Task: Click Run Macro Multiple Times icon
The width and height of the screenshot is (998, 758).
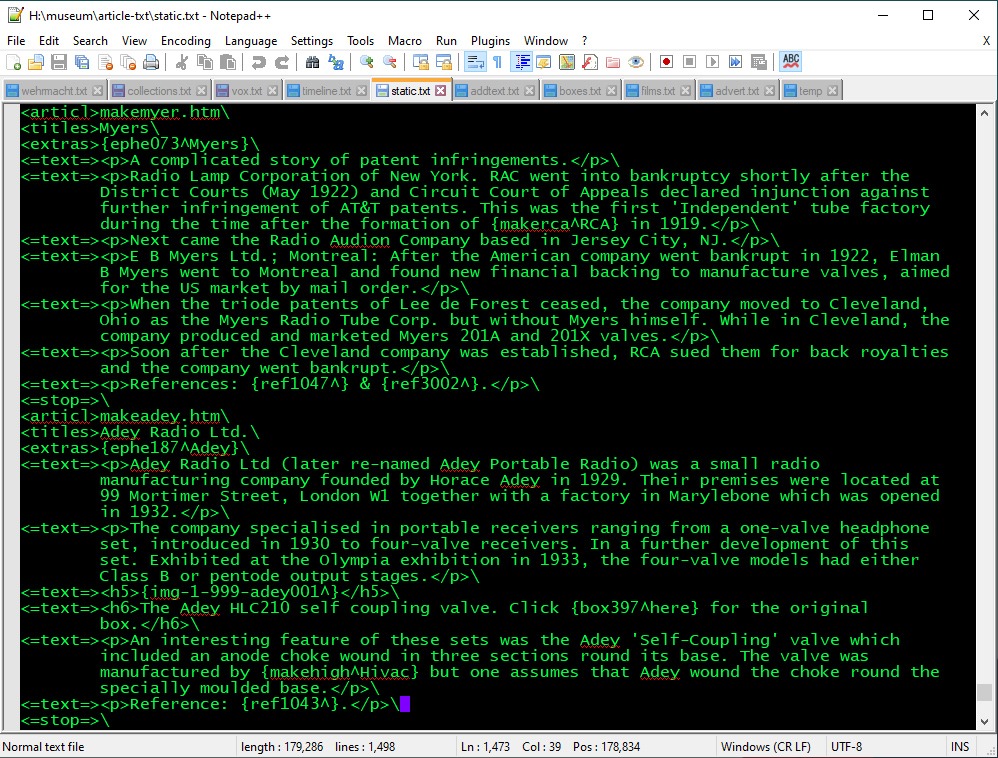Action: (x=735, y=62)
